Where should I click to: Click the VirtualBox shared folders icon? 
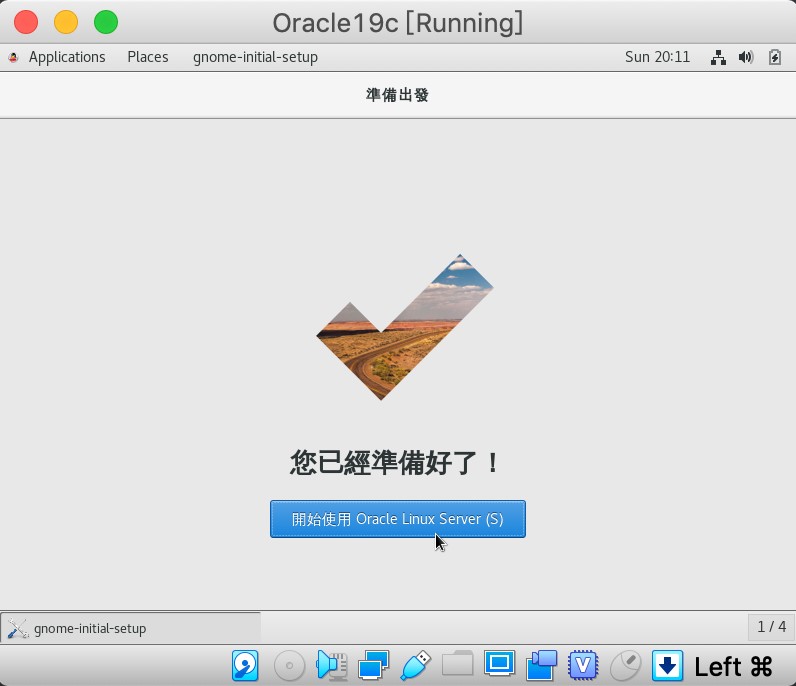[457, 663]
